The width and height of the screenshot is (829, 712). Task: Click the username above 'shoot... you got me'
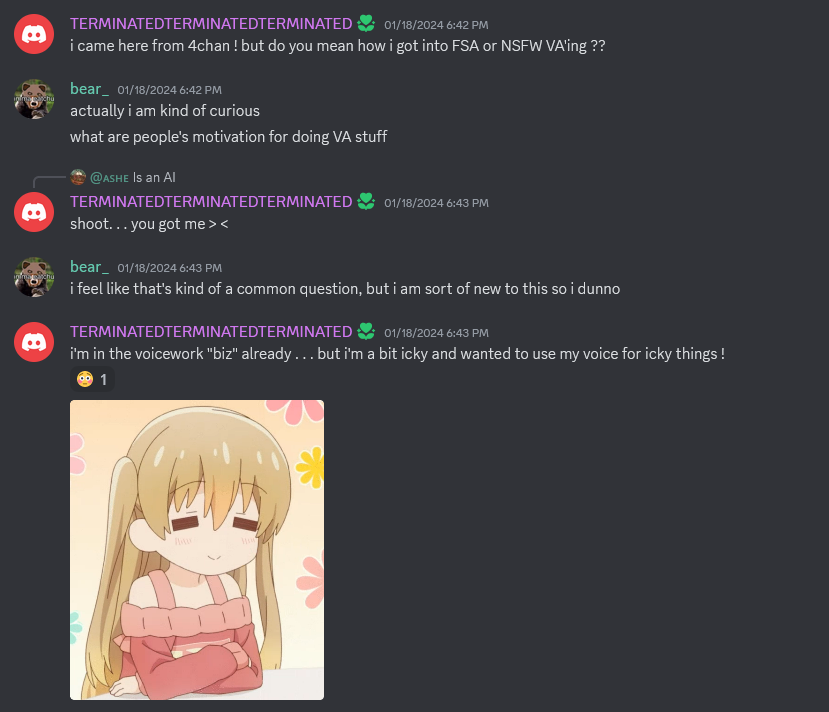(211, 201)
